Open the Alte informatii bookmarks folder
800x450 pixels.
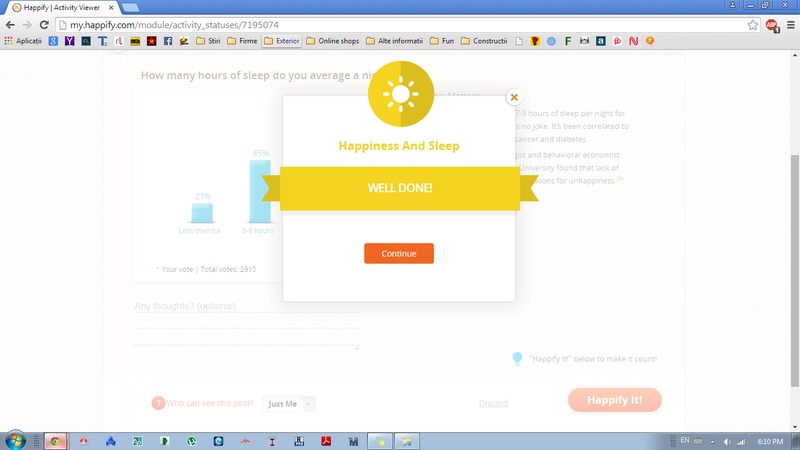coord(394,41)
